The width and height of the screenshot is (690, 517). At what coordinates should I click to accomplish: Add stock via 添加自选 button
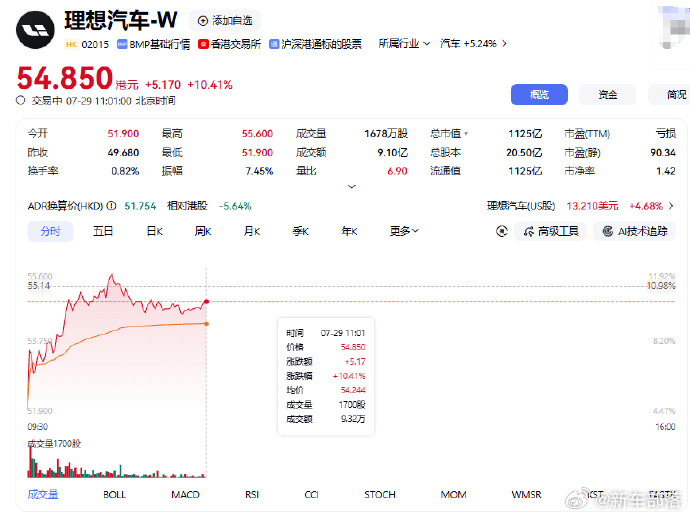coord(225,21)
